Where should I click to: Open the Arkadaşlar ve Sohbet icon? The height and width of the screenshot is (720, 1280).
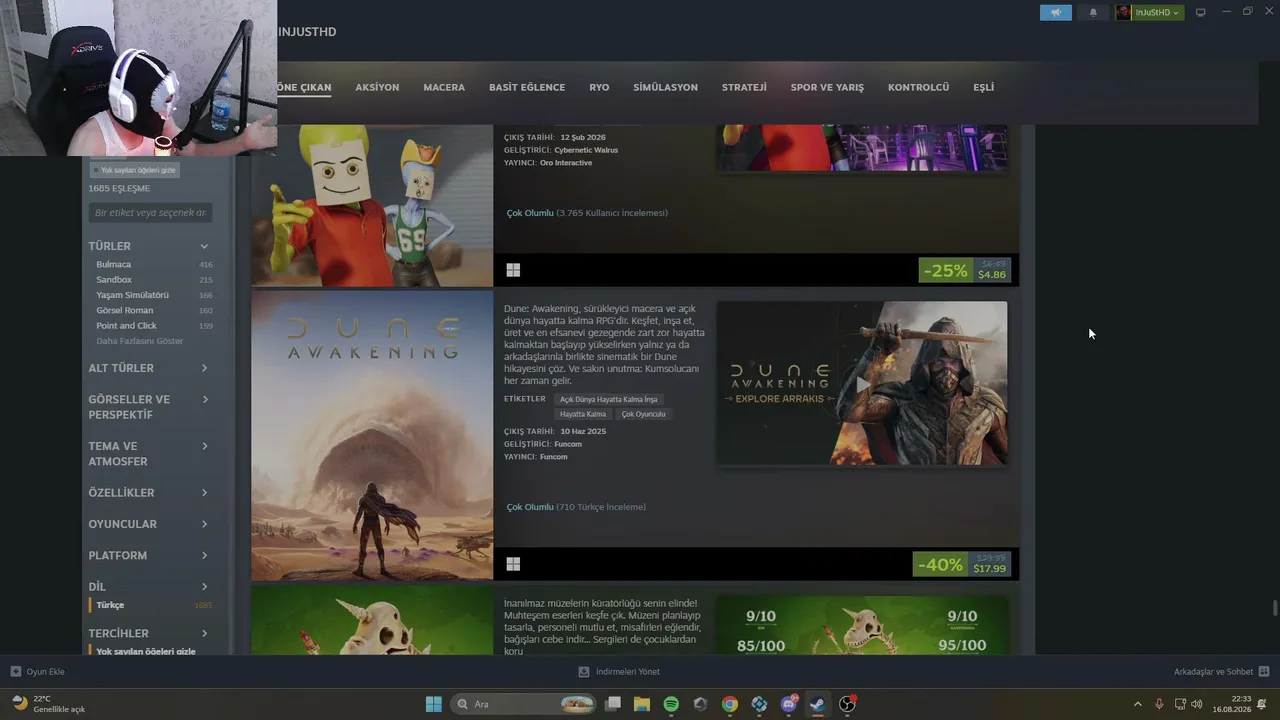(1264, 672)
